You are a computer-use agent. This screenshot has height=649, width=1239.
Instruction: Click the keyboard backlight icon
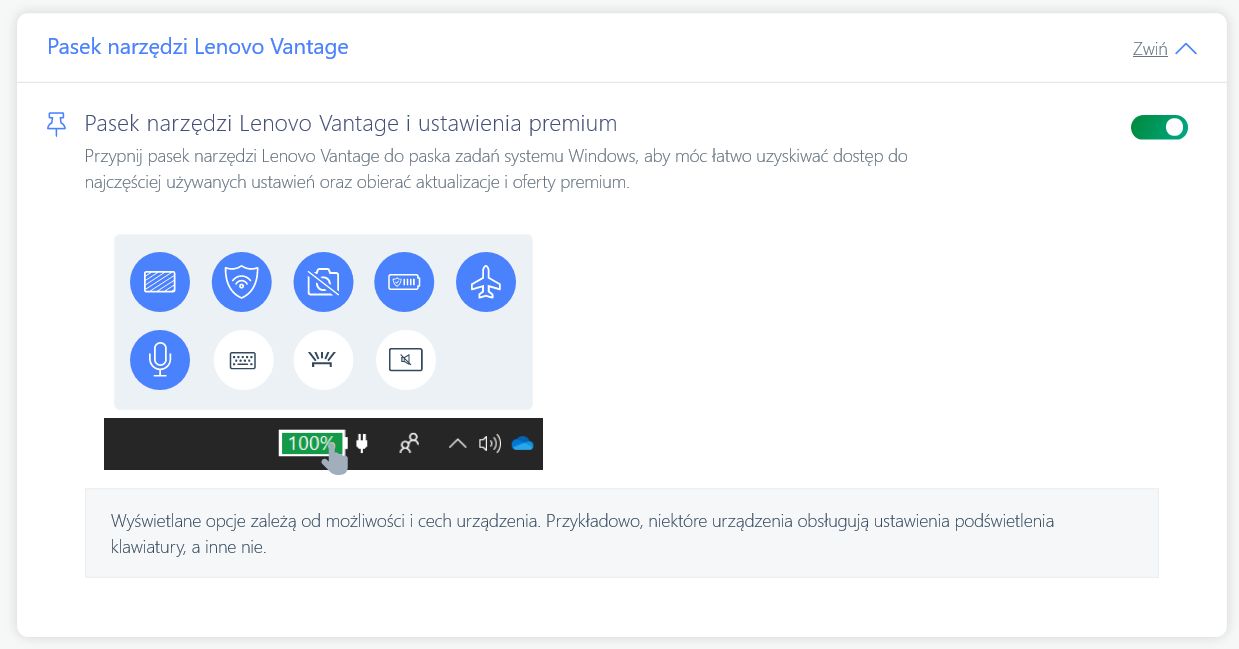[323, 360]
